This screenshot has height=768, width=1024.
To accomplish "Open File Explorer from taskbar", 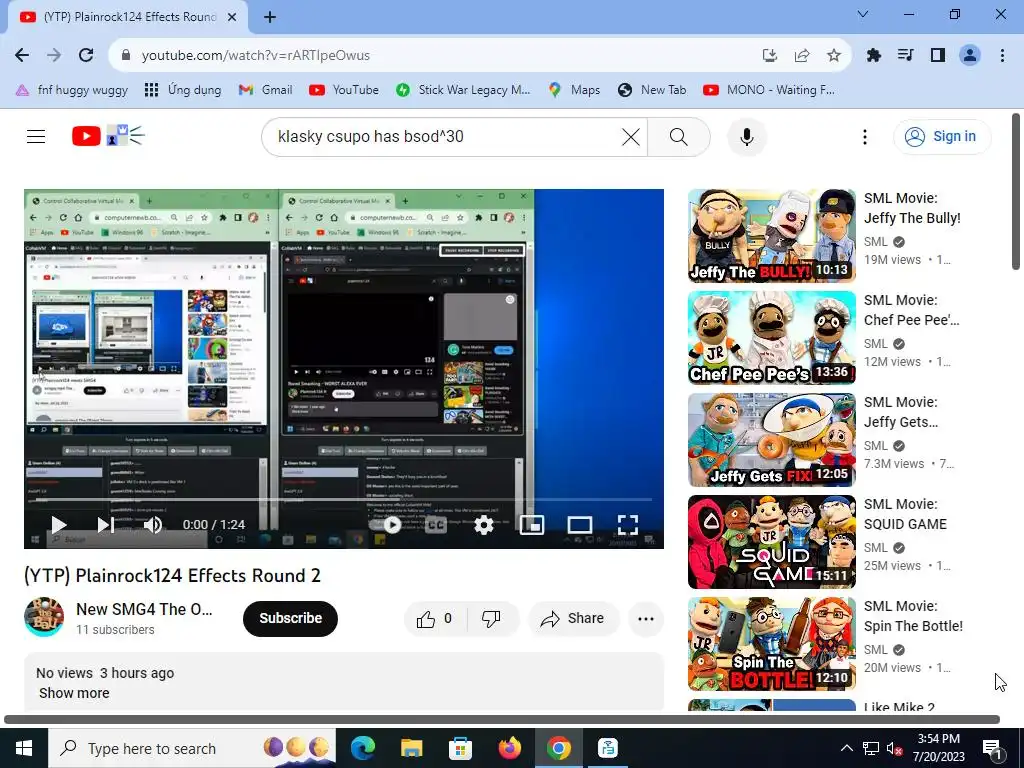I will point(411,748).
